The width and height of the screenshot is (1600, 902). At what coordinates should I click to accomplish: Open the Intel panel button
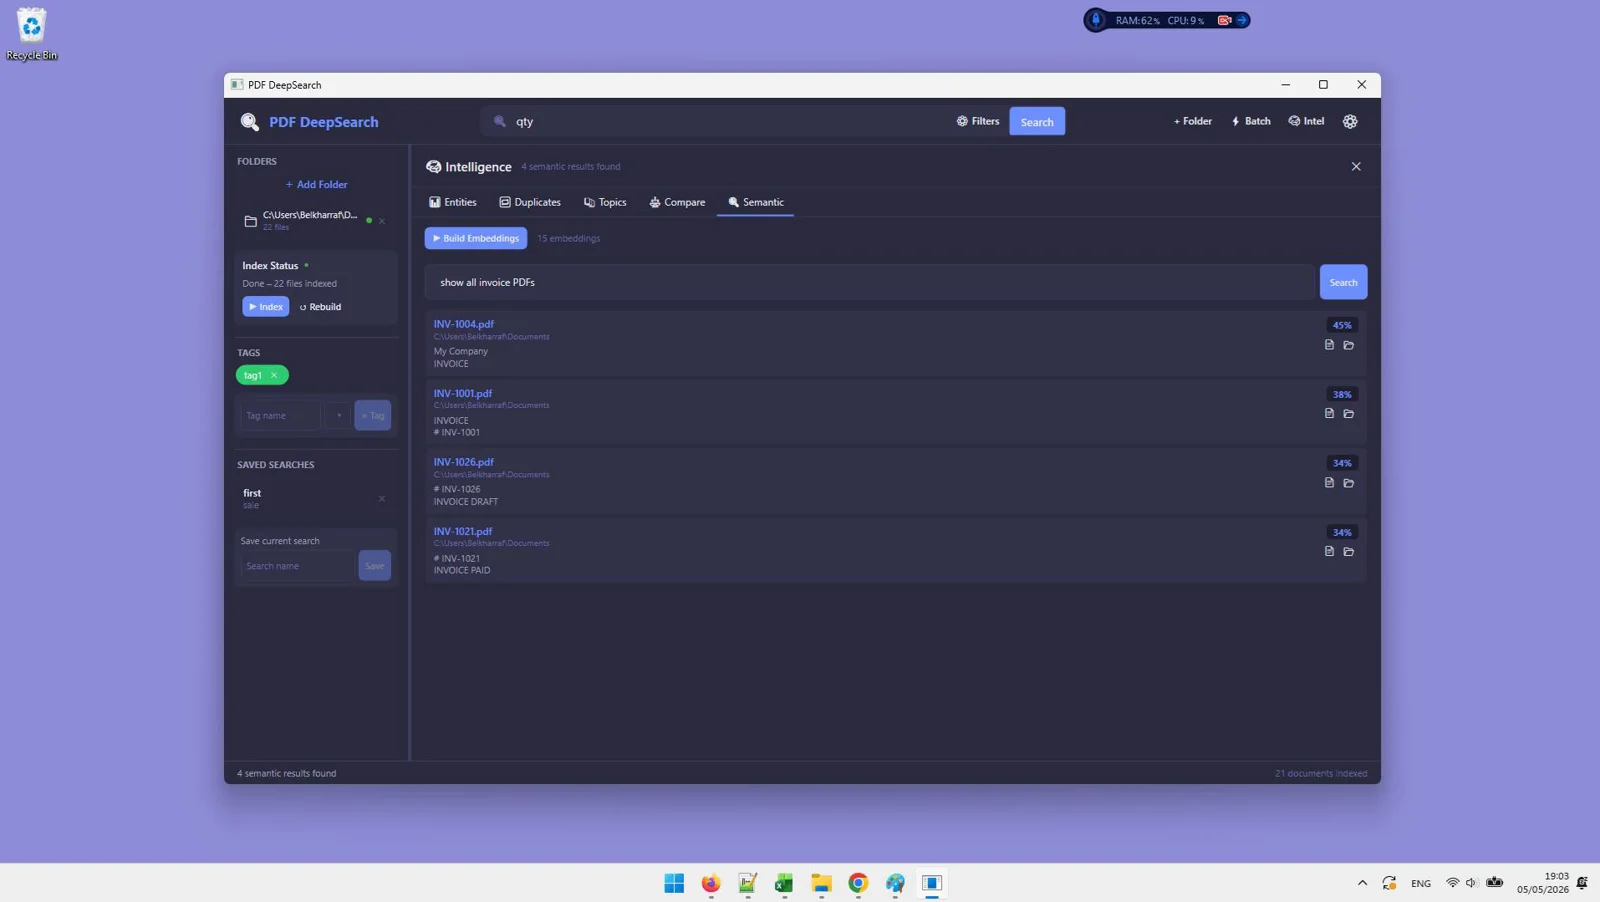(x=1306, y=121)
